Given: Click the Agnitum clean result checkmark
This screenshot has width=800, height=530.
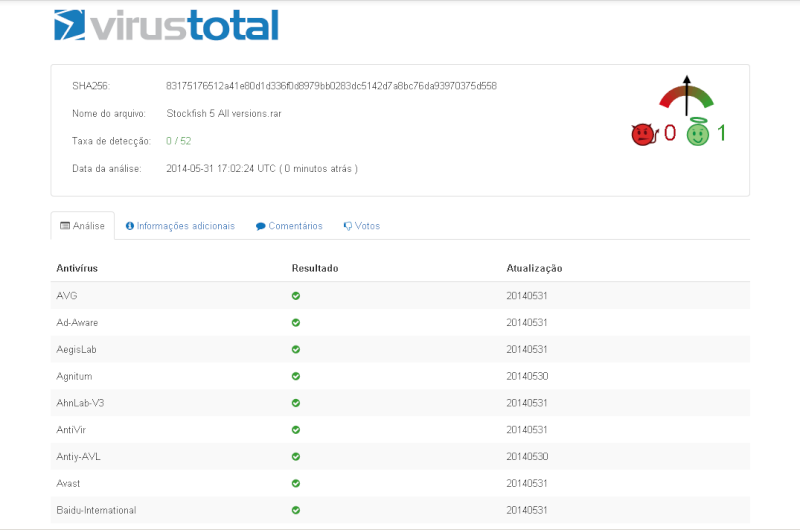Looking at the screenshot, I should coord(296,376).
